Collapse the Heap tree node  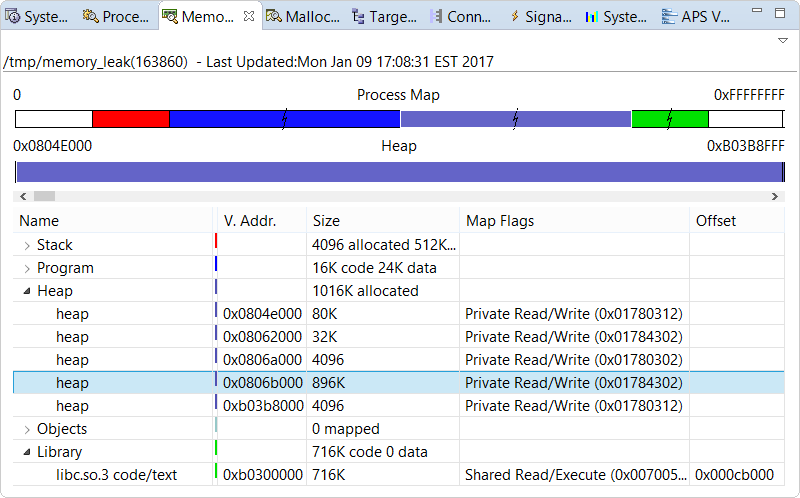click(26, 291)
